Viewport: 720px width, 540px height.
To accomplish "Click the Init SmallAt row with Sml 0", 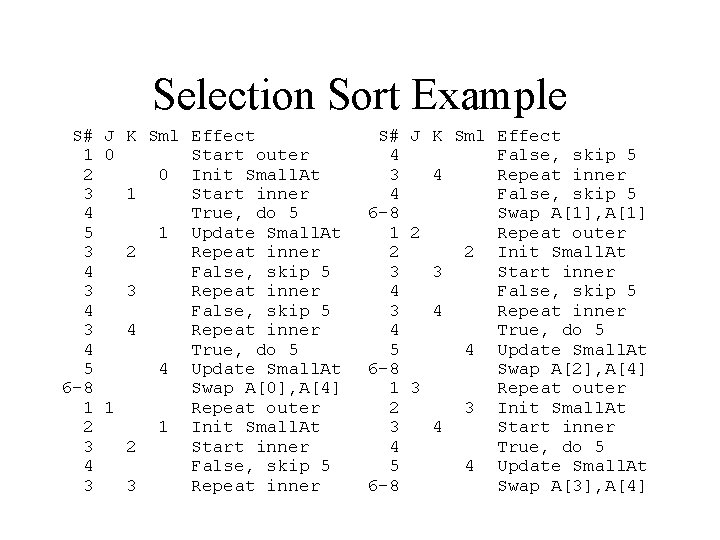I will pyautogui.click(x=202, y=175).
